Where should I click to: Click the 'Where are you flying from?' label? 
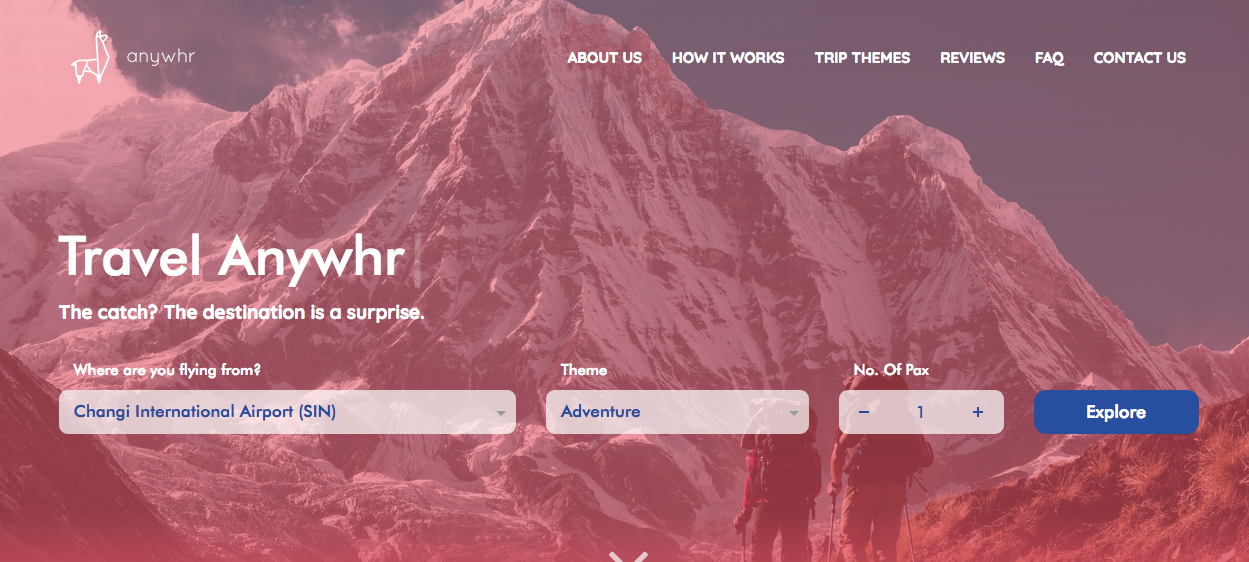click(x=167, y=370)
